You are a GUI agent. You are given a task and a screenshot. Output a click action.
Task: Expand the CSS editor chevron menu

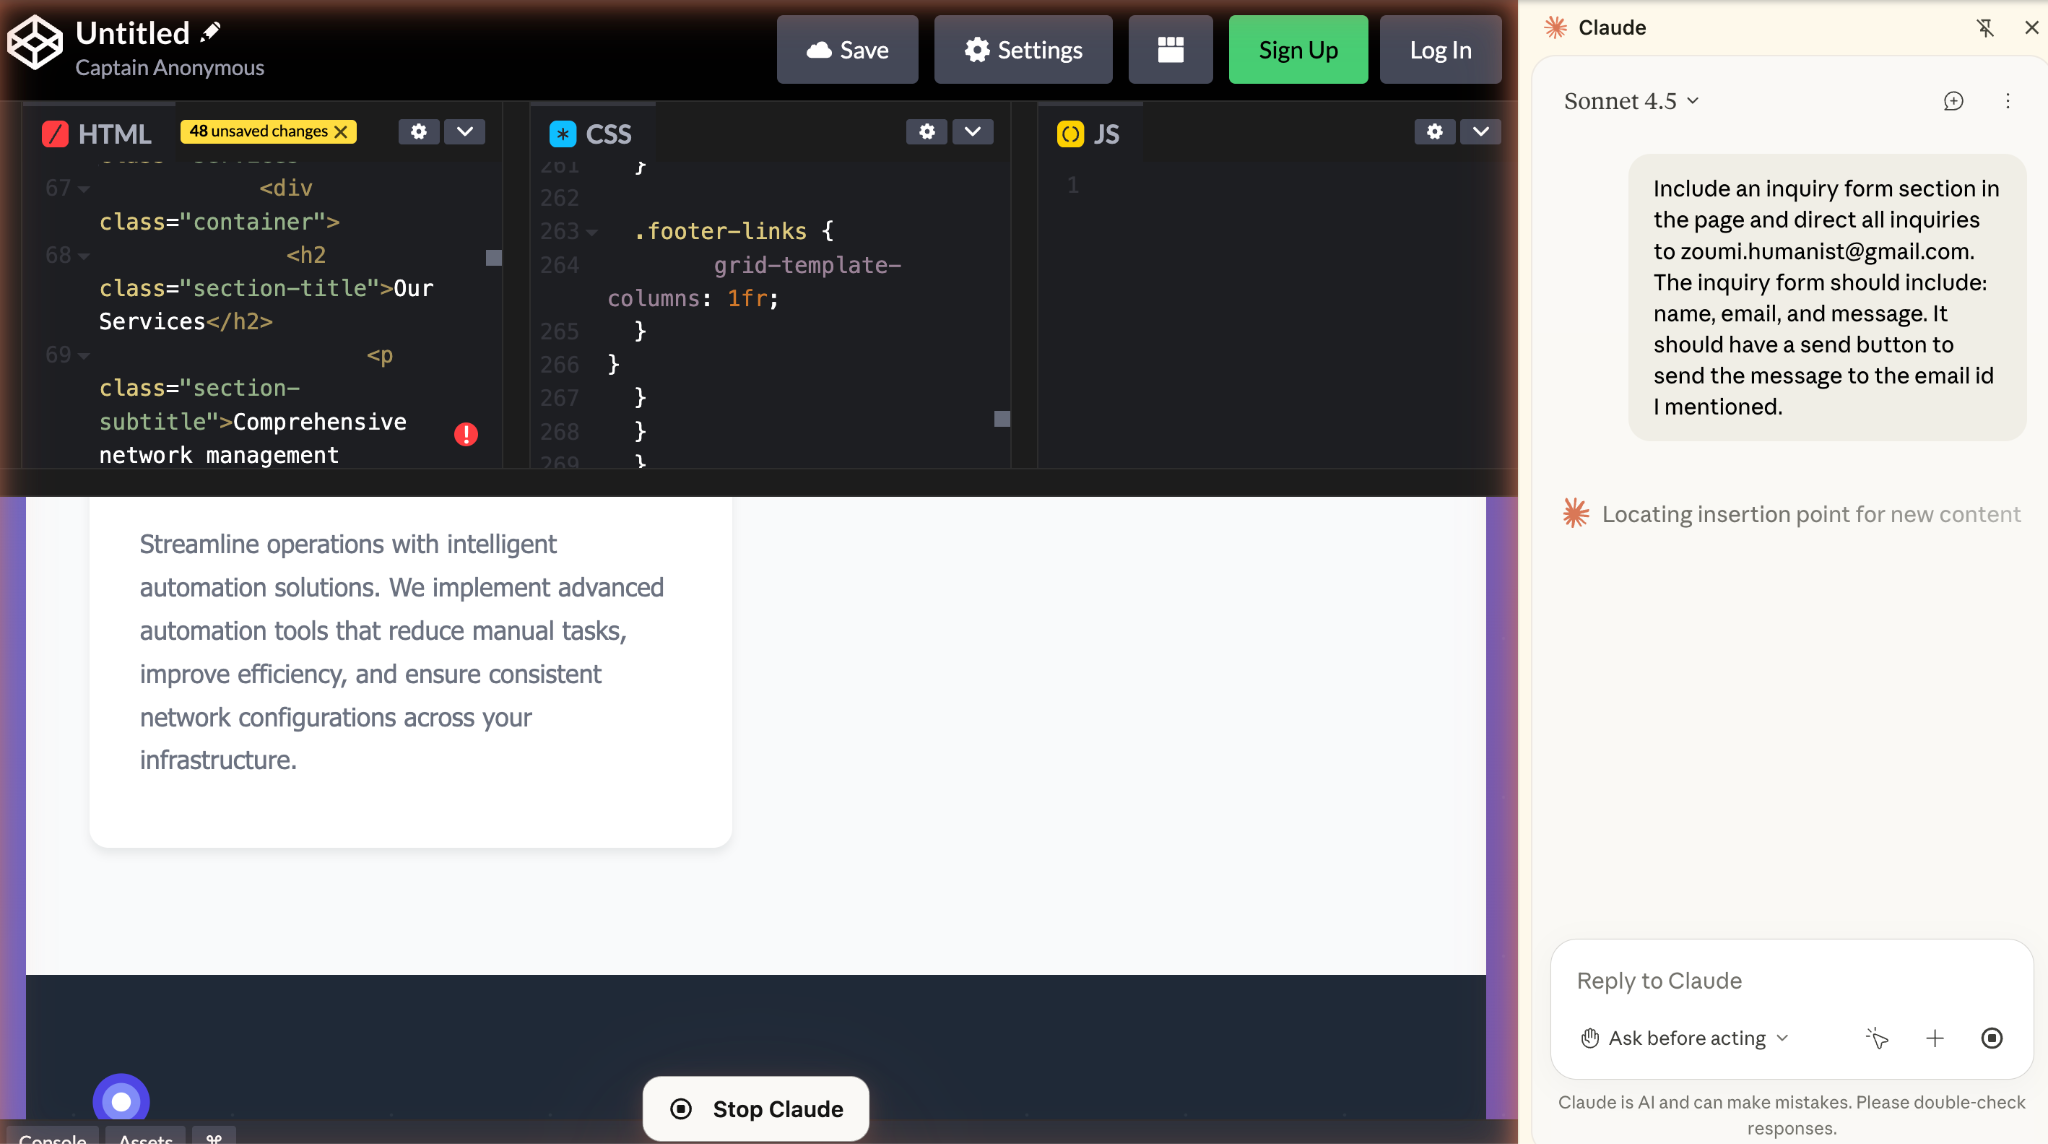coord(972,132)
